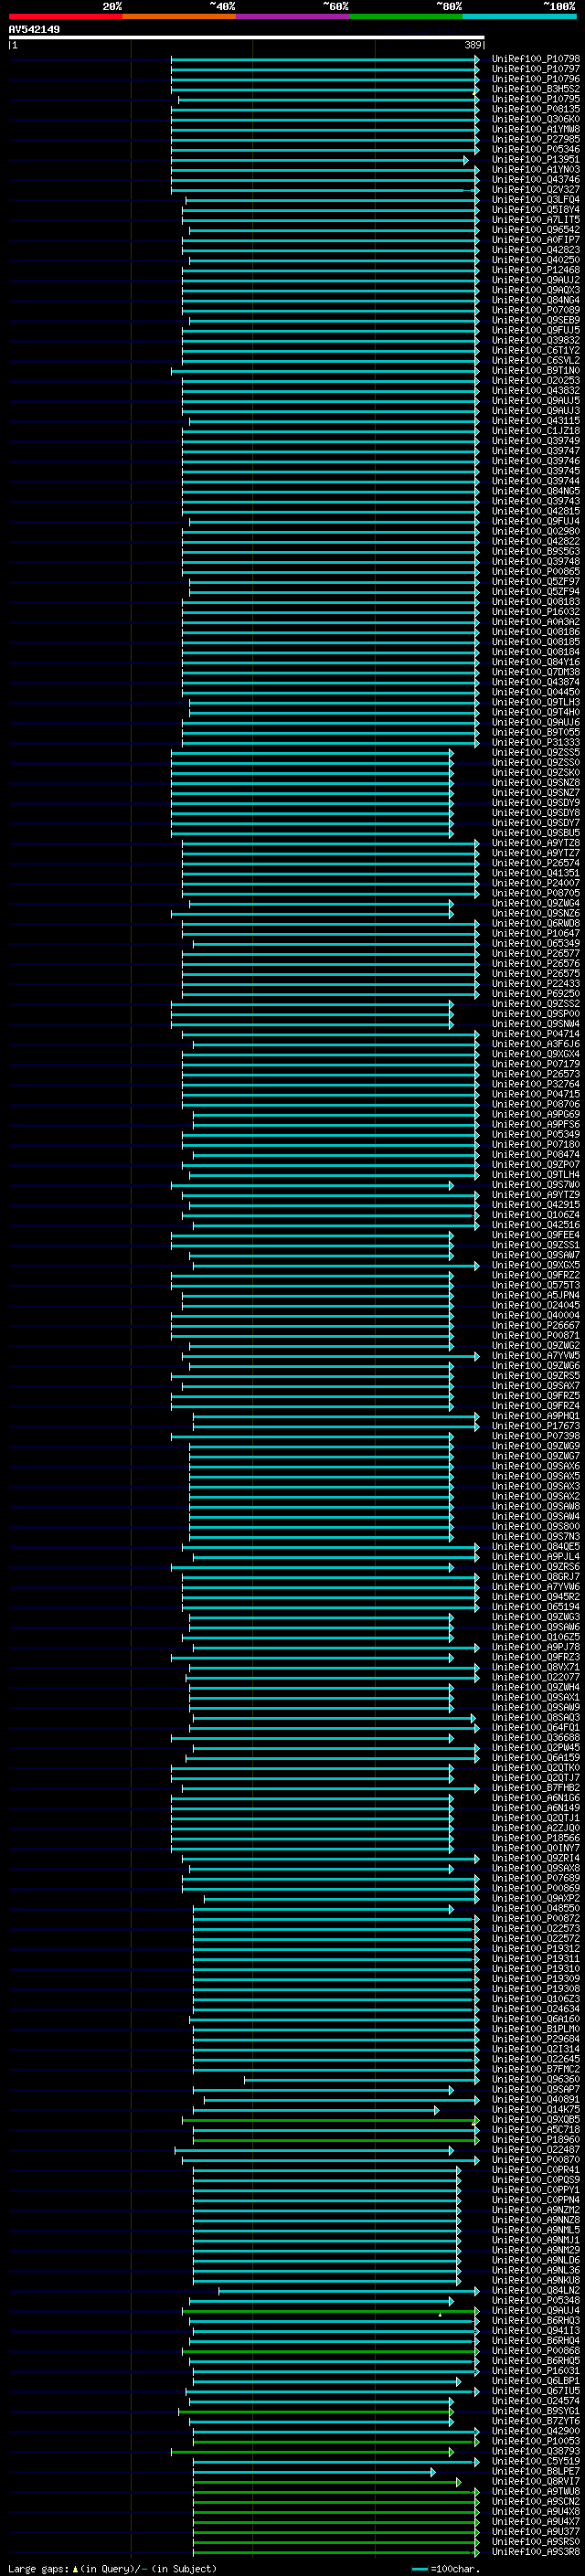Select hit UniRef100_P31333
This screenshot has height=2576, width=585.
point(535,742)
